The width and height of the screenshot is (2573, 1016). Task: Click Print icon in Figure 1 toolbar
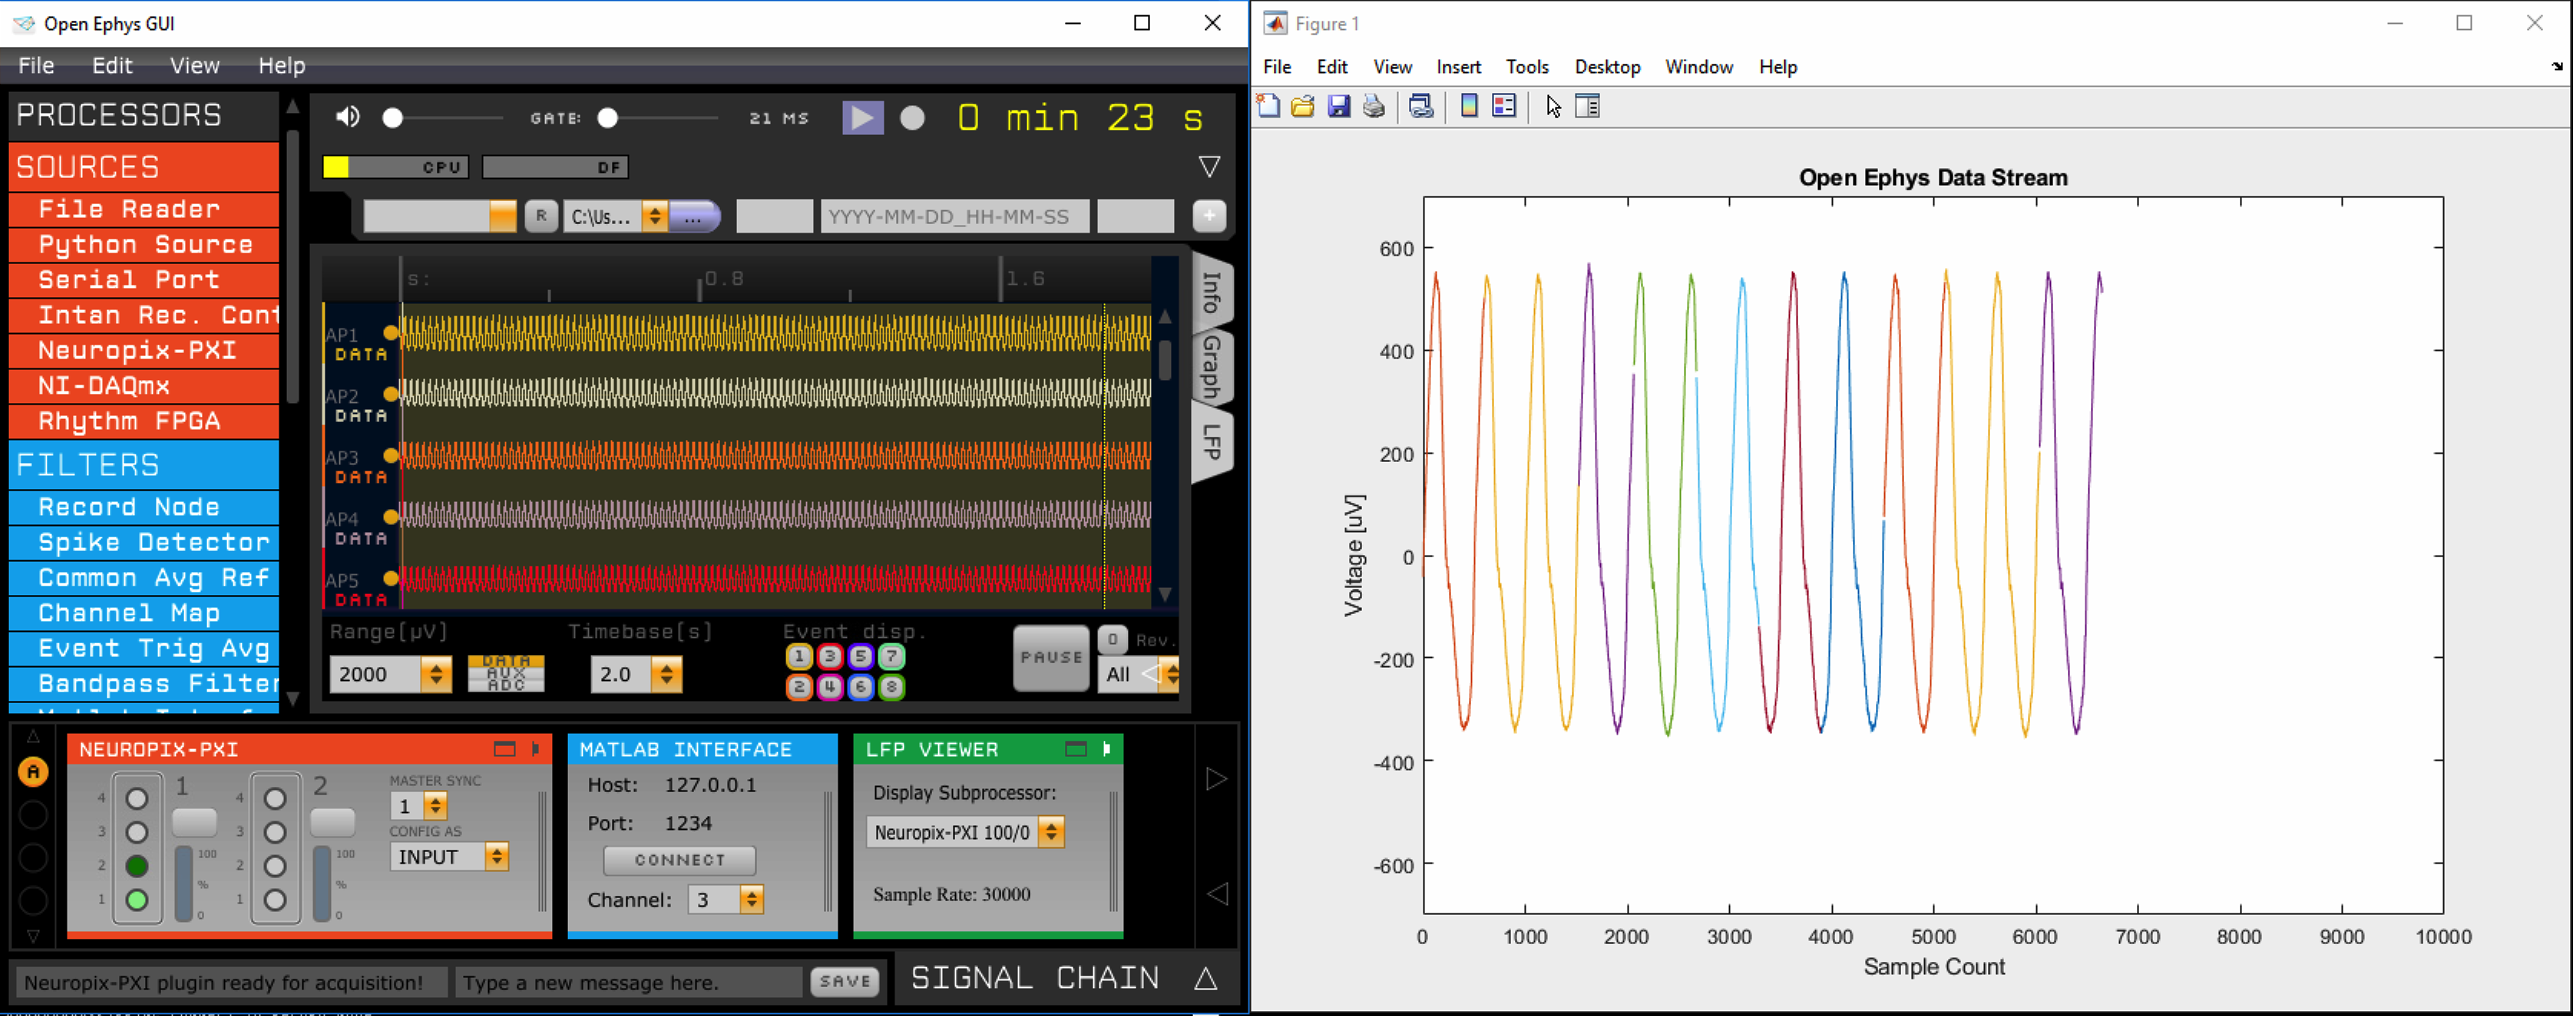(x=1374, y=106)
